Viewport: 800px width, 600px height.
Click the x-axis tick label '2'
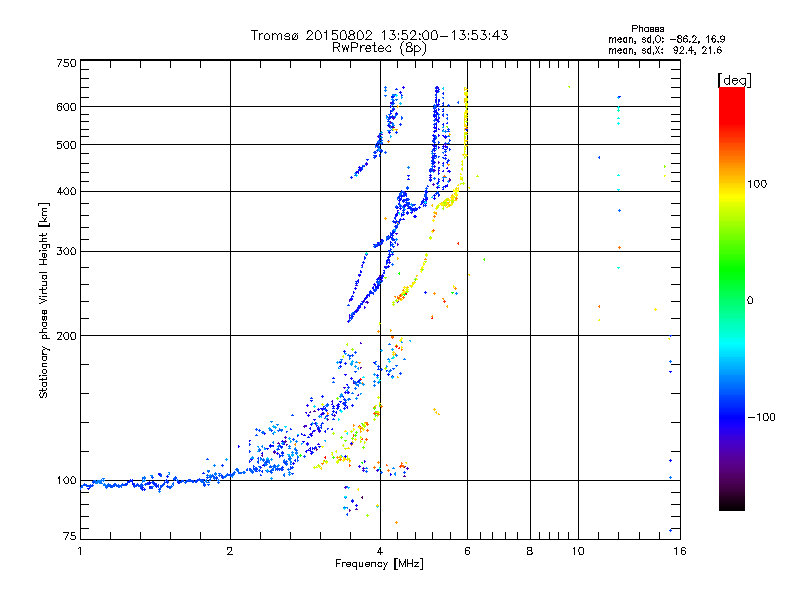coord(230,551)
